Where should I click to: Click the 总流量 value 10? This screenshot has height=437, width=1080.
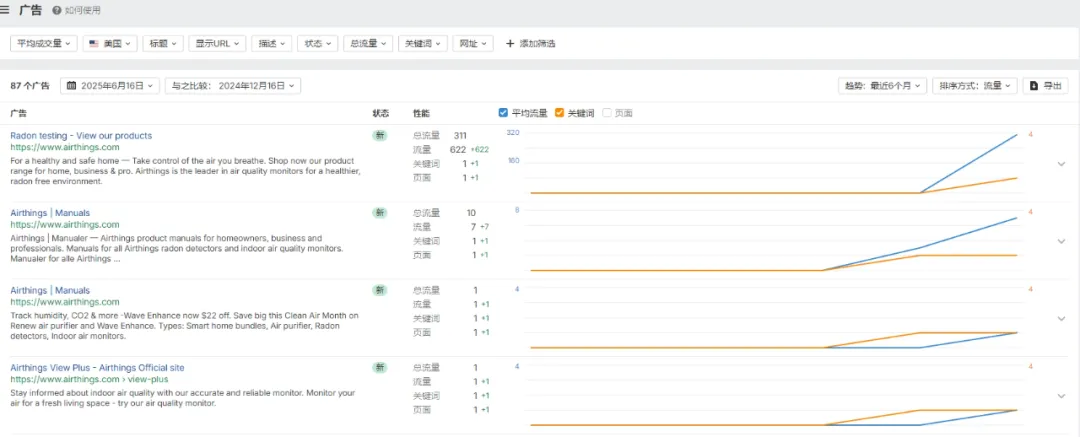click(471, 213)
